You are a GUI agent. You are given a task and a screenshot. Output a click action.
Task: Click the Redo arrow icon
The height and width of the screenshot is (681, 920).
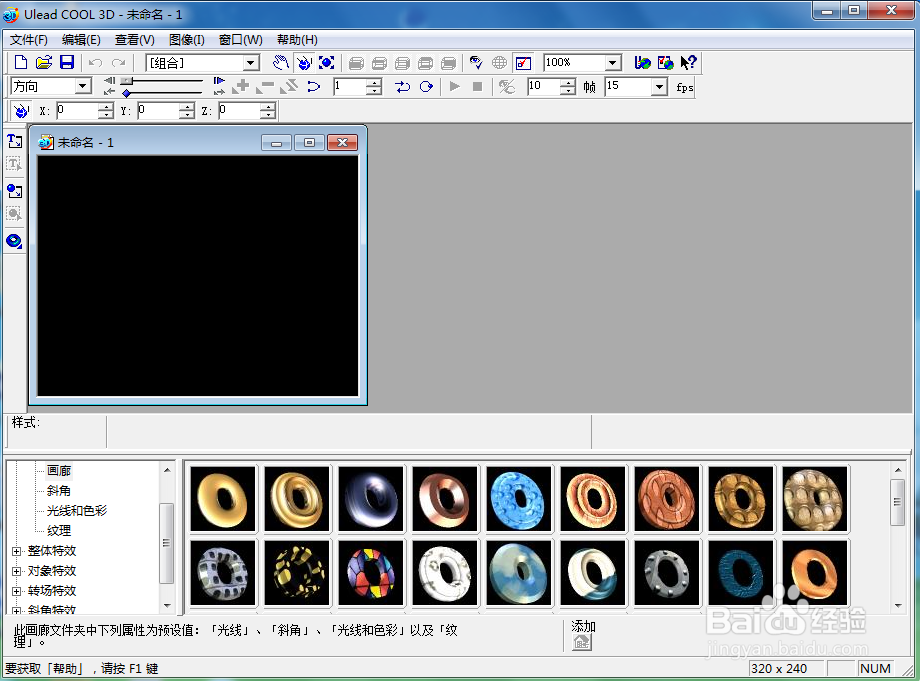(x=119, y=63)
